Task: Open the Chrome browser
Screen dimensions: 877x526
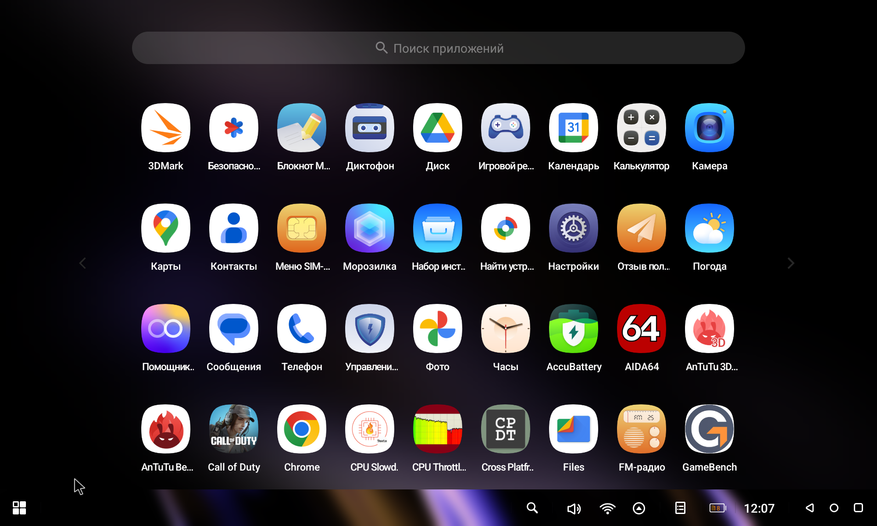Action: (301, 429)
